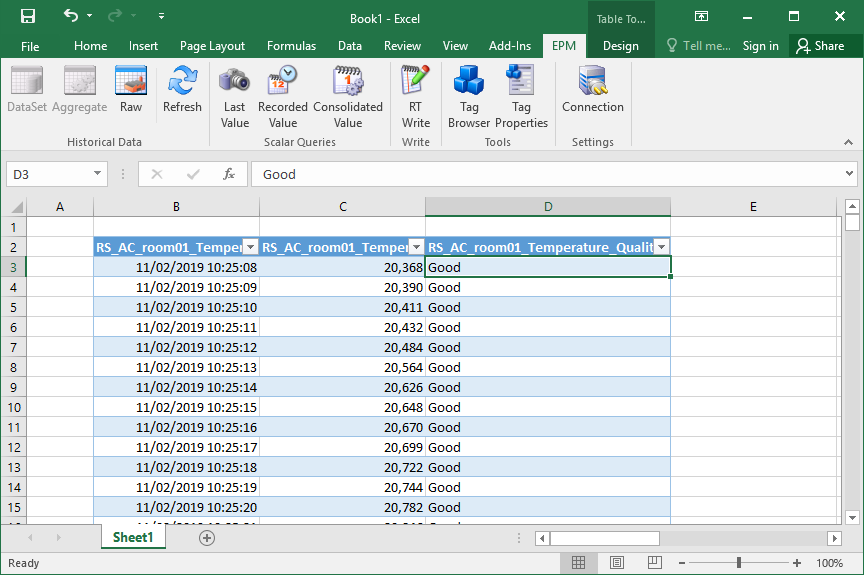
Task: Click the Refresh icon in ribbon
Action: click(182, 89)
